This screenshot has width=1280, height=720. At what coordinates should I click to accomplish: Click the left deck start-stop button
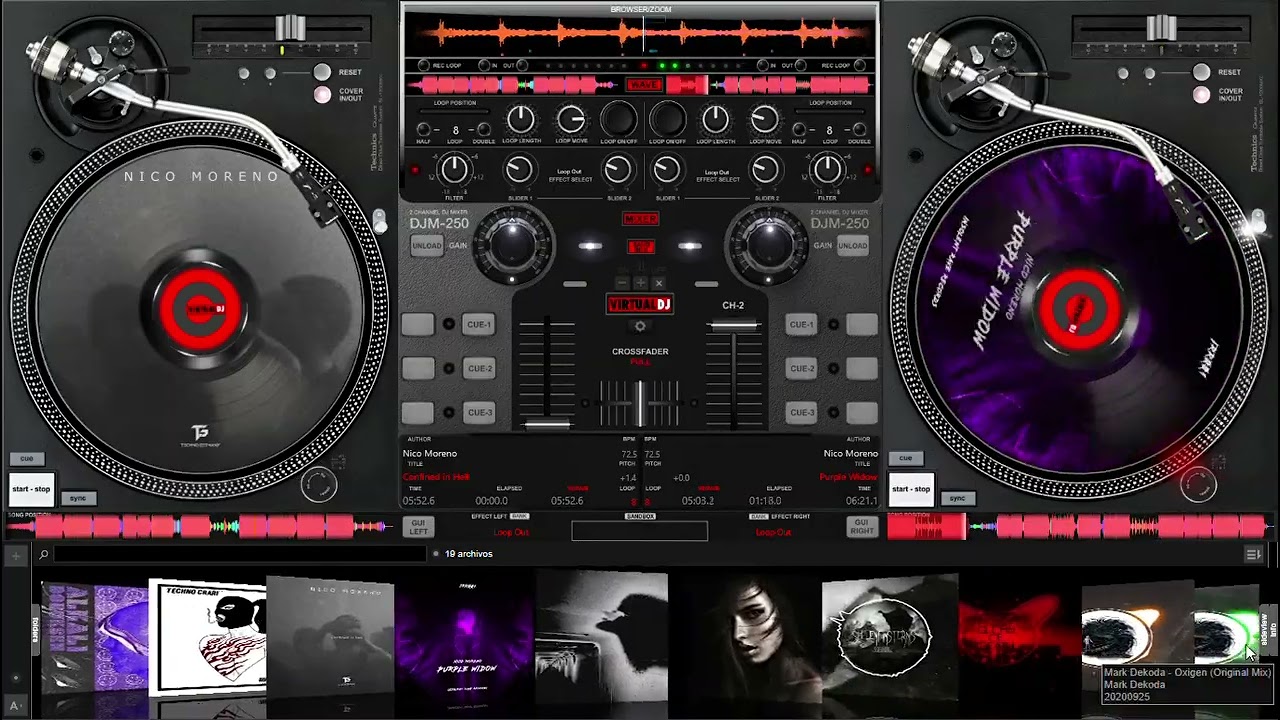[30, 489]
